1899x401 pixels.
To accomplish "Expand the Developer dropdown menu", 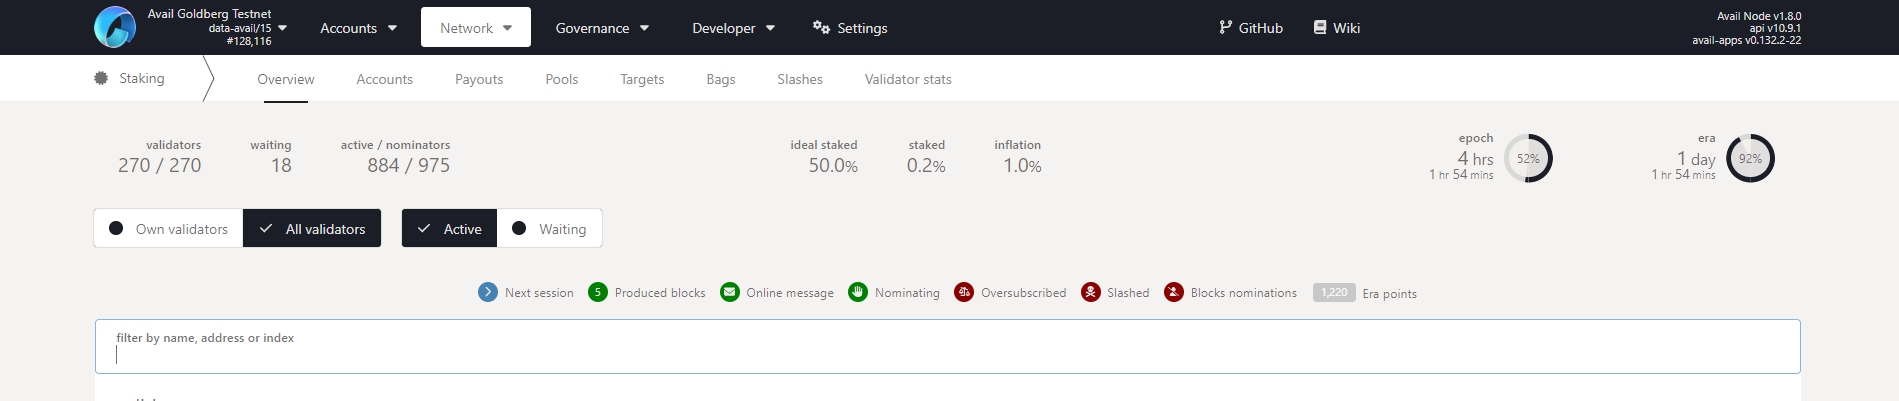I will click(x=733, y=28).
